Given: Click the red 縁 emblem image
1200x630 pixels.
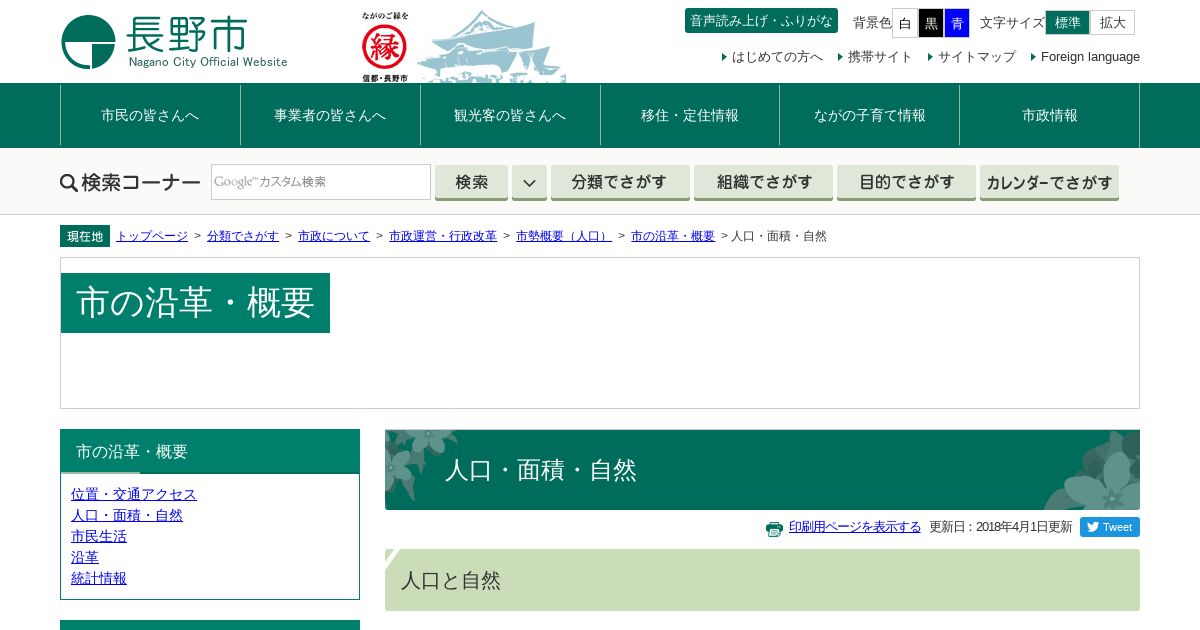Looking at the screenshot, I should 385,46.
